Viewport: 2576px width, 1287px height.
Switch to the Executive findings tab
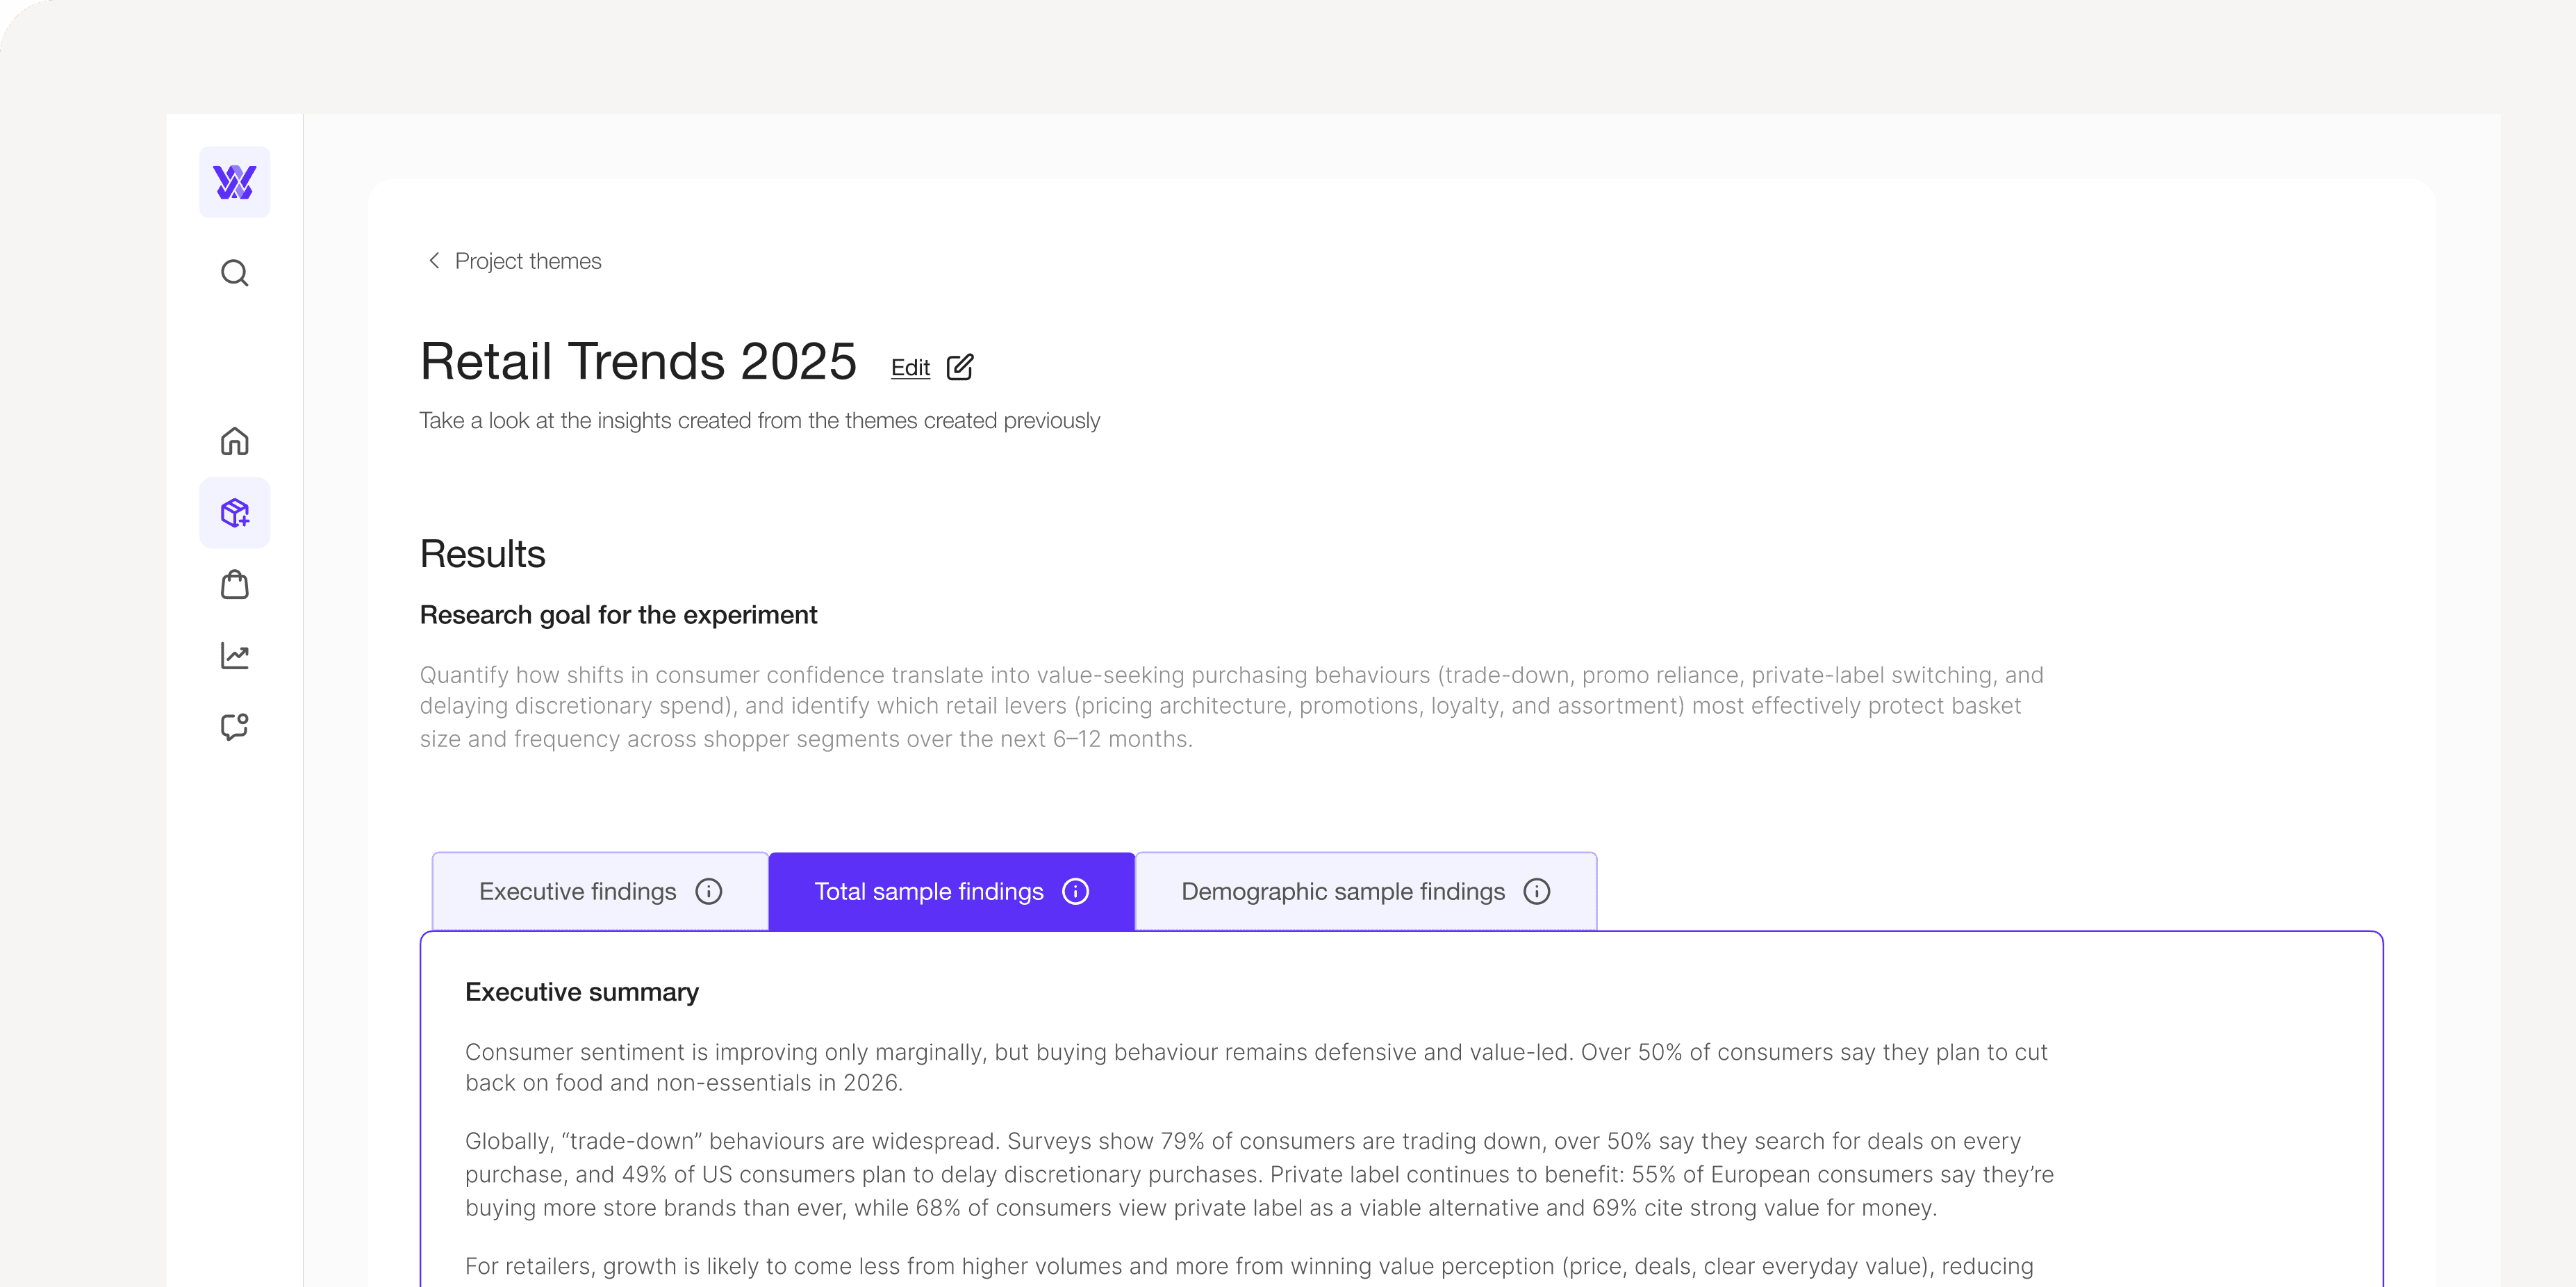(x=578, y=891)
